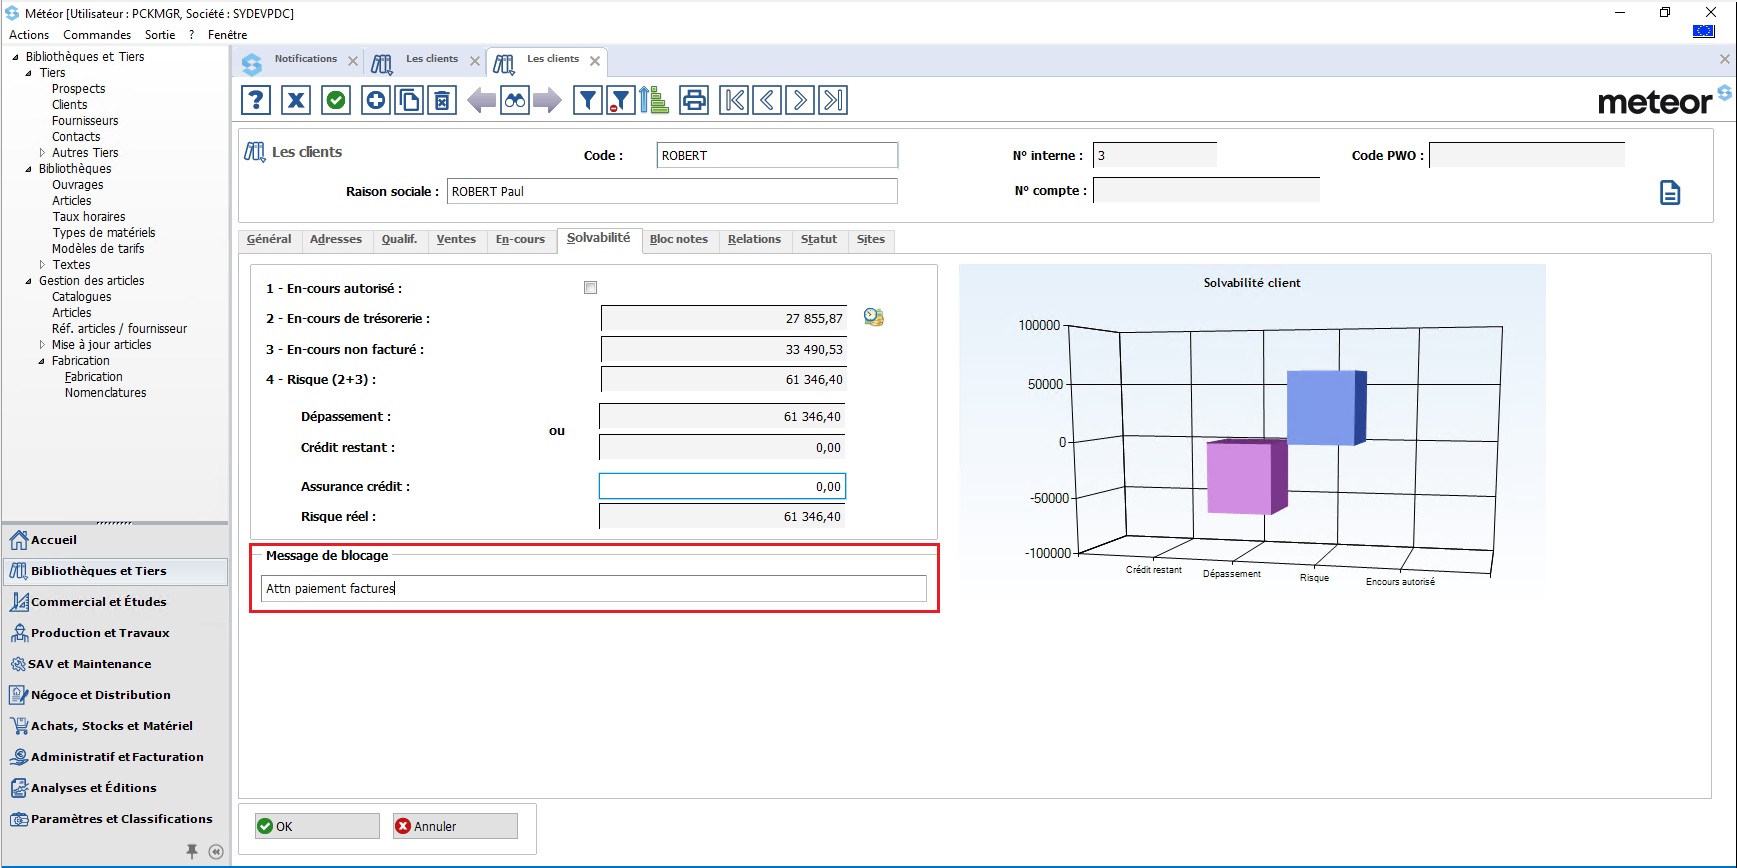The width and height of the screenshot is (1737, 868).
Task: Click the green checkmark validate toolbar icon
Action: click(336, 100)
